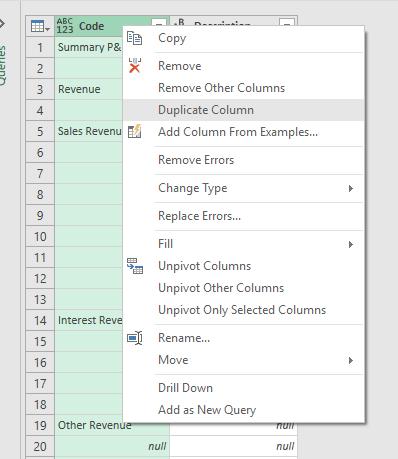Screen dimensions: 398x459
Task: Expand the Fill submenu arrow
Action: [x=350, y=244]
